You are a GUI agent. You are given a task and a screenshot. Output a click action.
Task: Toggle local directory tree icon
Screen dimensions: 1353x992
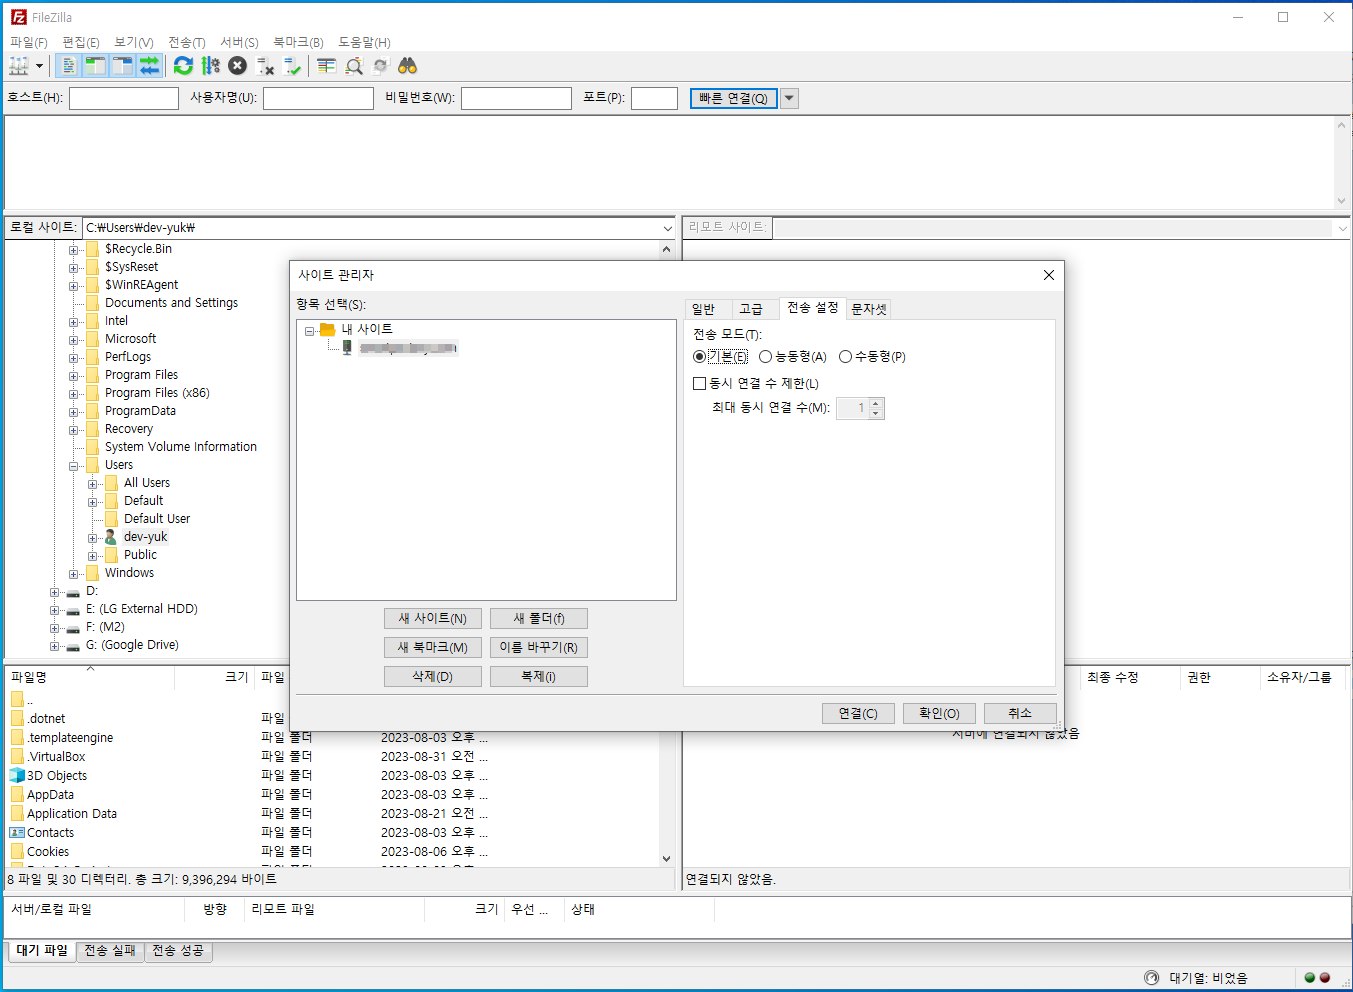pyautogui.click(x=95, y=66)
